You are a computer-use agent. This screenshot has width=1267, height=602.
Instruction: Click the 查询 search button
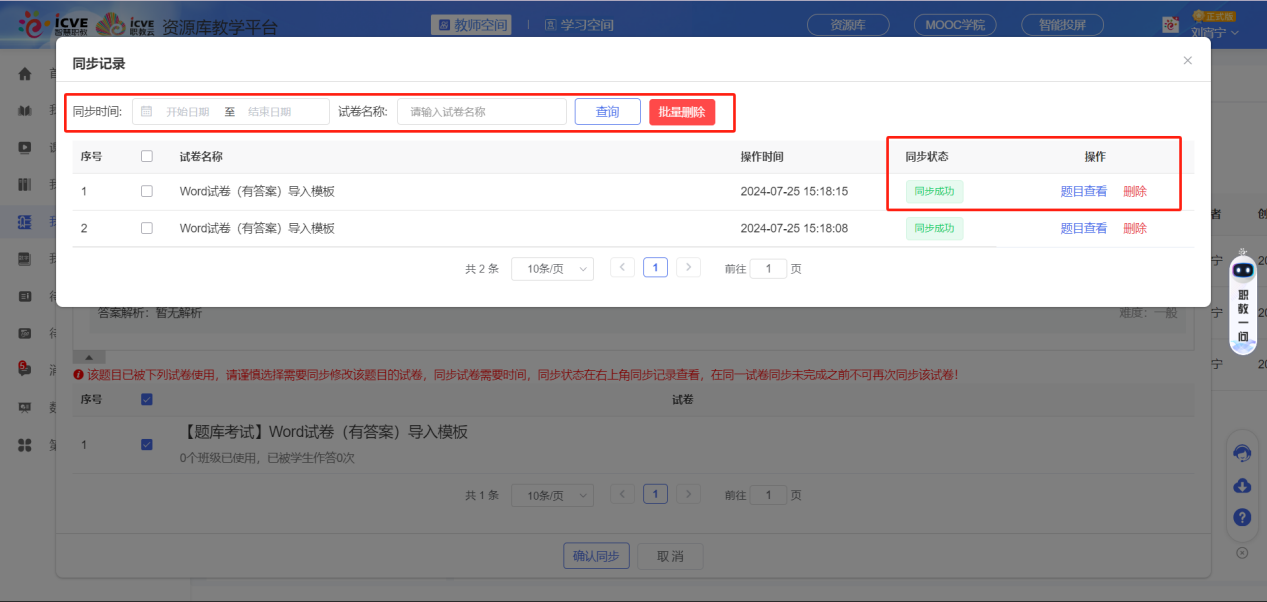[606, 111]
